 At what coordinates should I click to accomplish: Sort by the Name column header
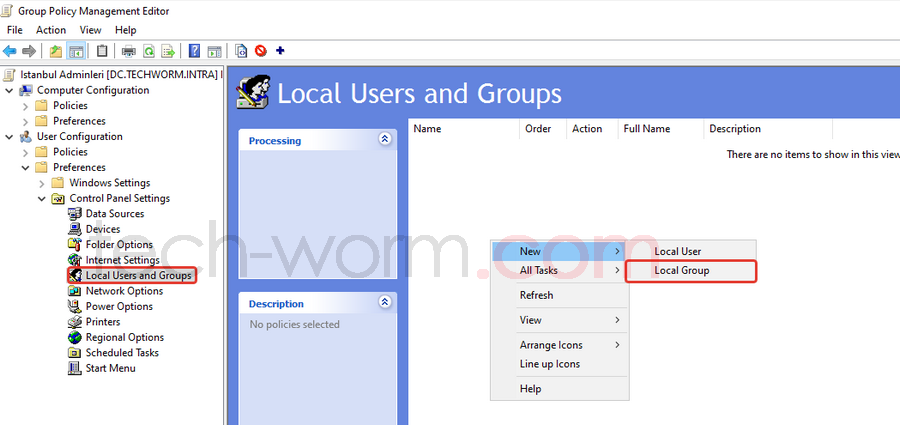[428, 128]
